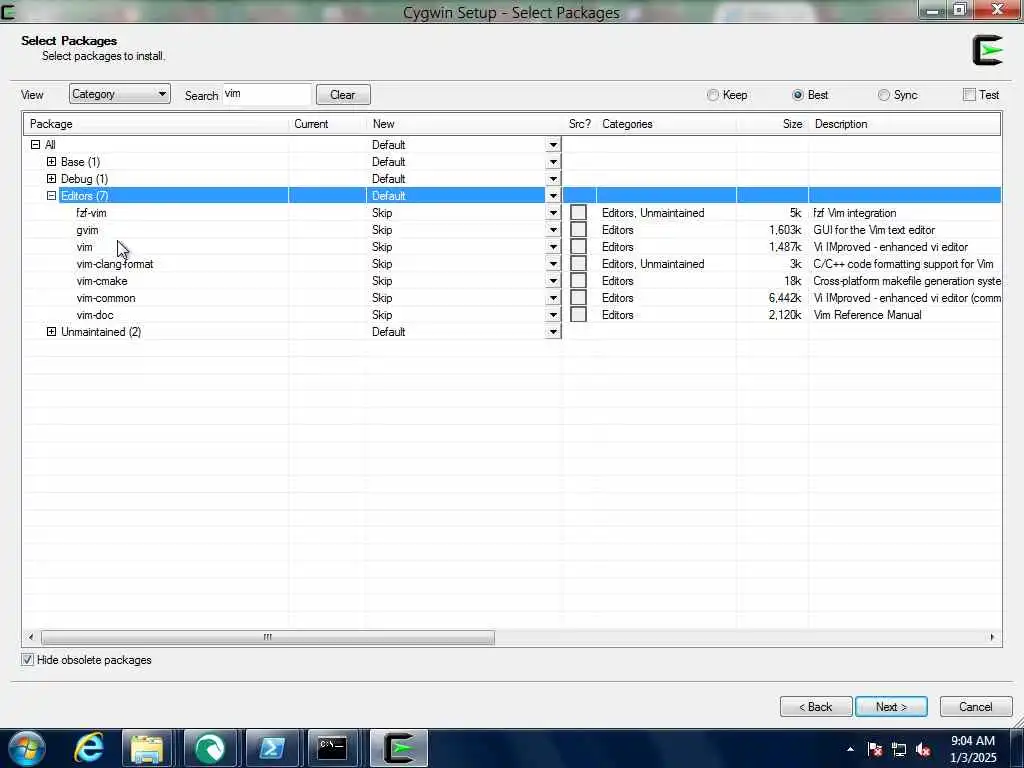Open the Windows Start menu orb

click(27, 748)
